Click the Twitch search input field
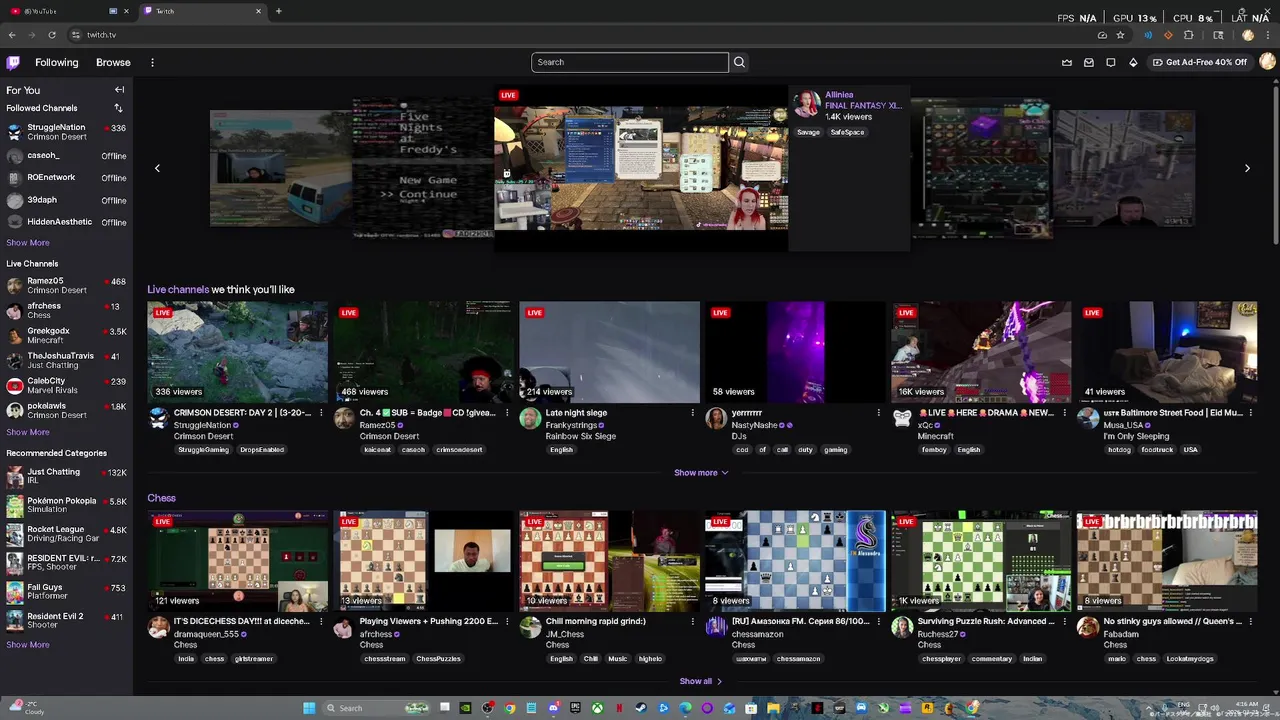Screen dimensions: 1280x720 (630, 62)
